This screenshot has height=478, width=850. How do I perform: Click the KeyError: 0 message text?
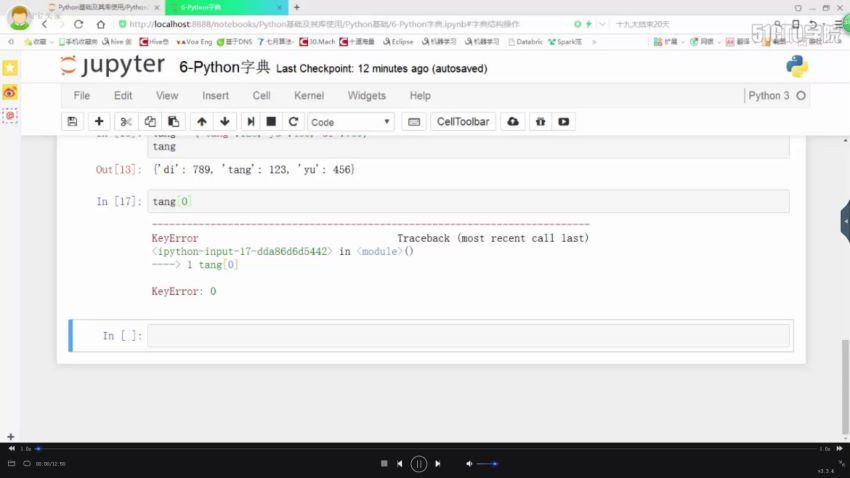[184, 292]
